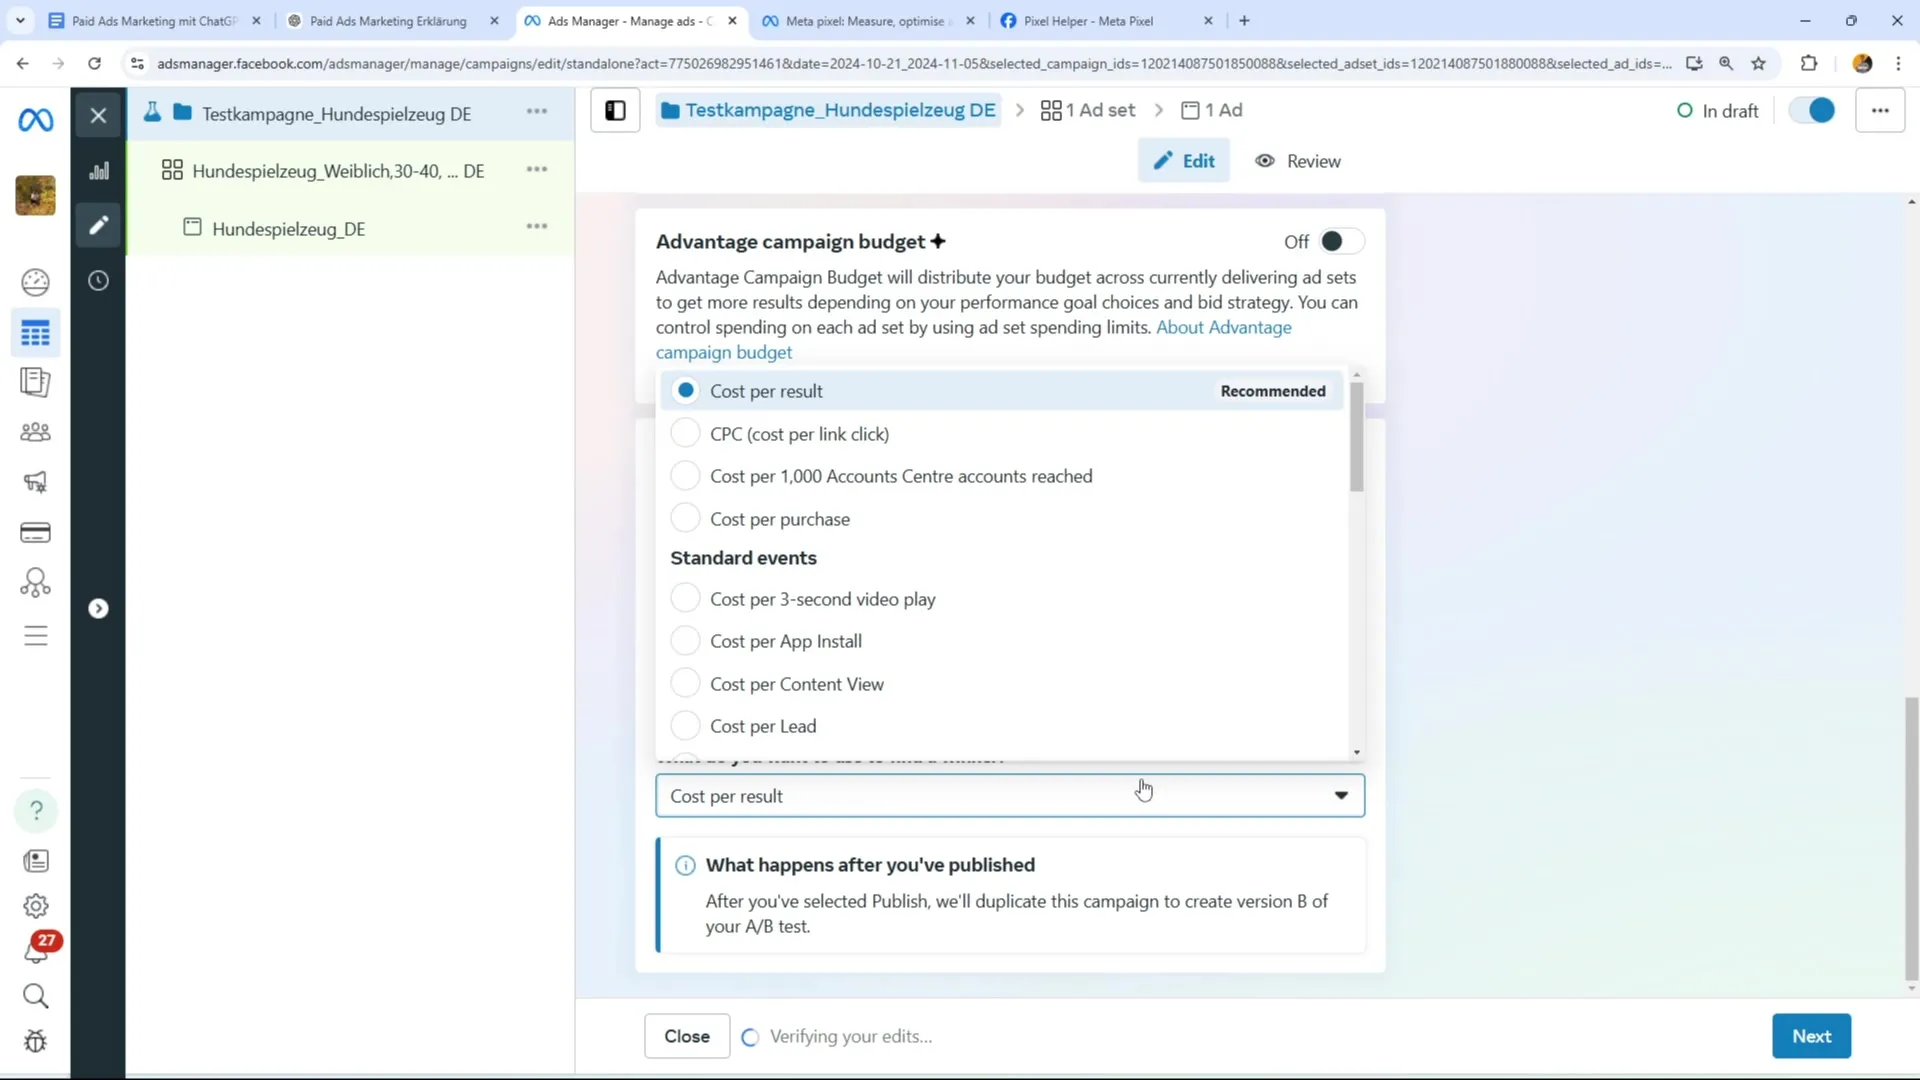Viewport: 1920px width, 1080px height.
Task: Select the pencil edit icon in the dark sidebar
Action: click(x=98, y=225)
